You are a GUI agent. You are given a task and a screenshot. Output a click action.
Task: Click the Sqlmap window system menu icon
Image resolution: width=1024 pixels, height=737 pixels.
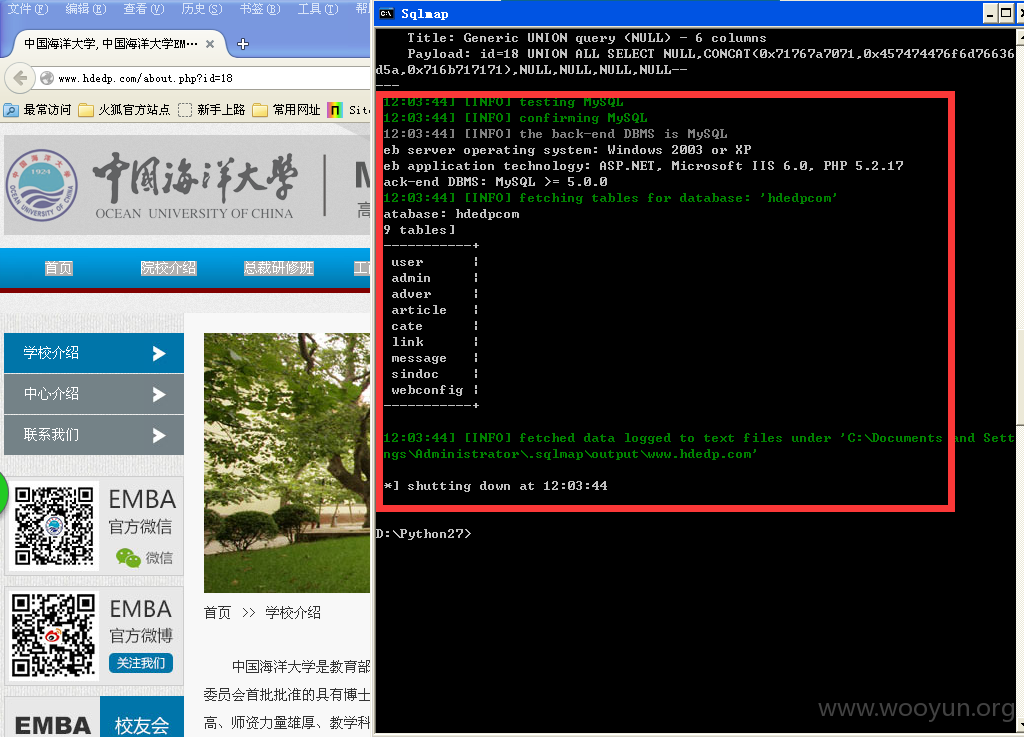[x=387, y=14]
